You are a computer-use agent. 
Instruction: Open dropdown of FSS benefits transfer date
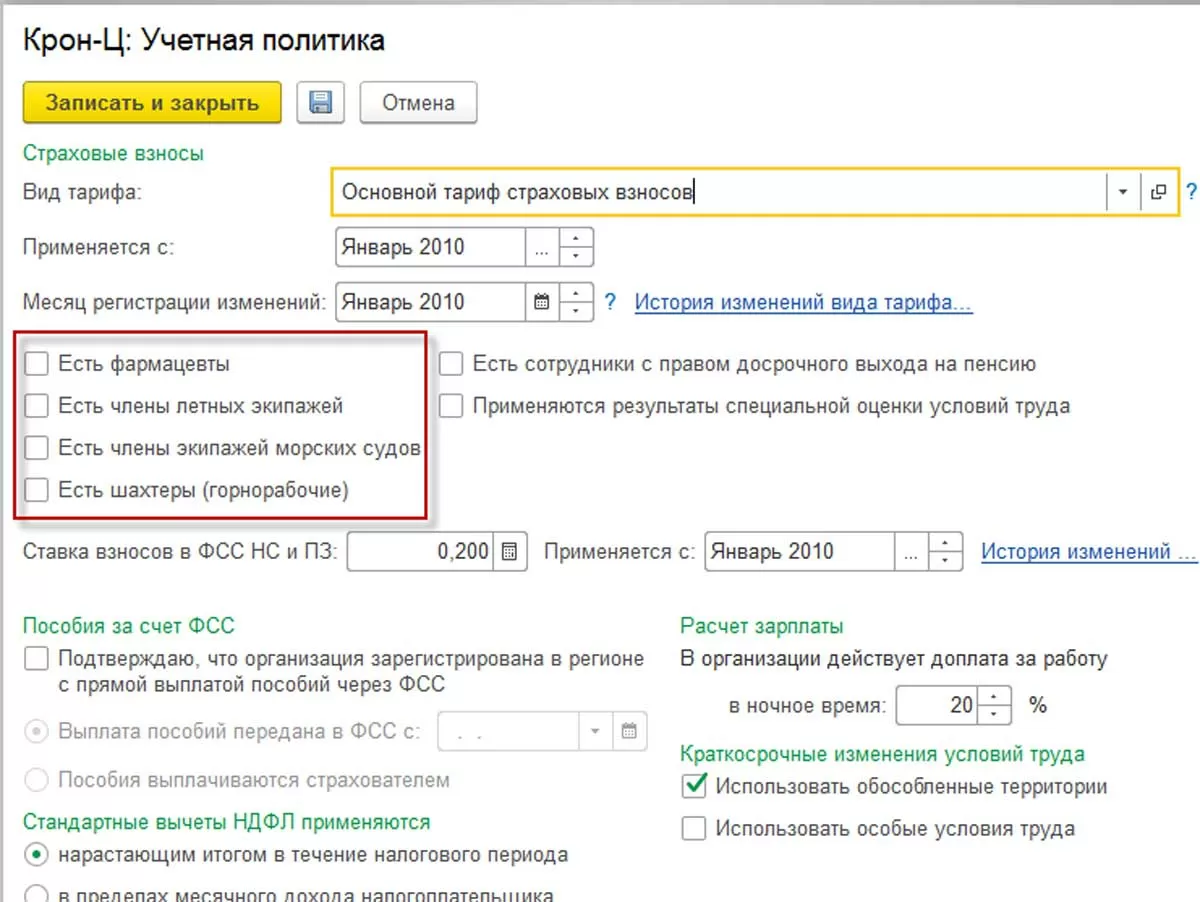point(595,732)
